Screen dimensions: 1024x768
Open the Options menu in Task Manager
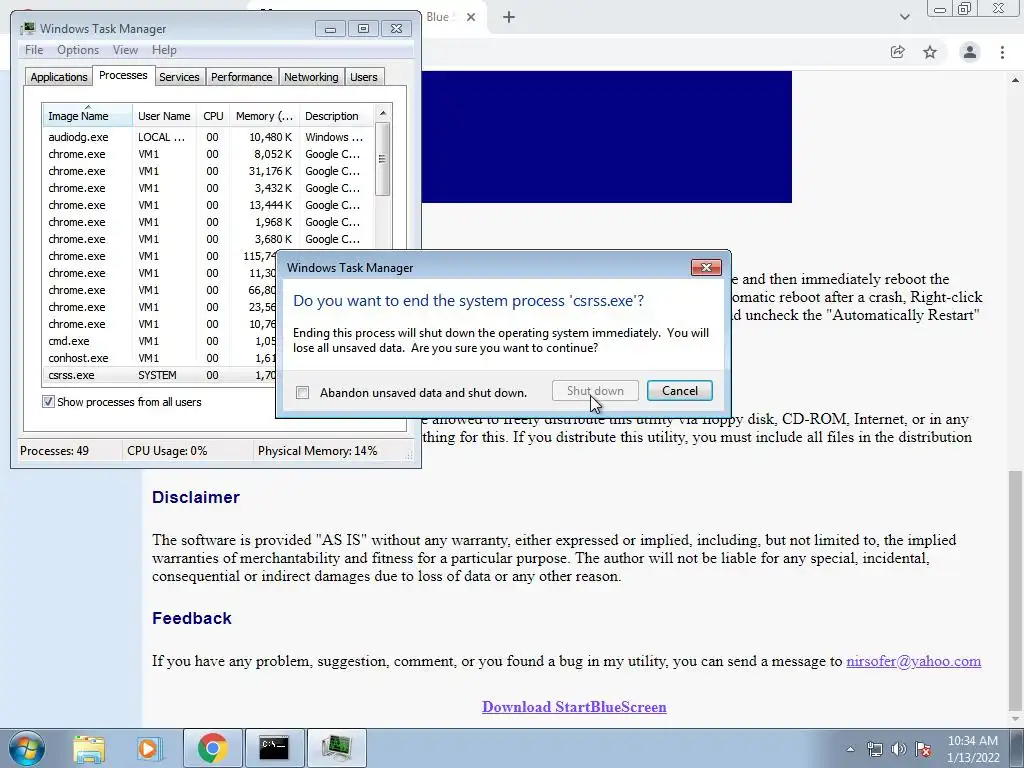(78, 50)
